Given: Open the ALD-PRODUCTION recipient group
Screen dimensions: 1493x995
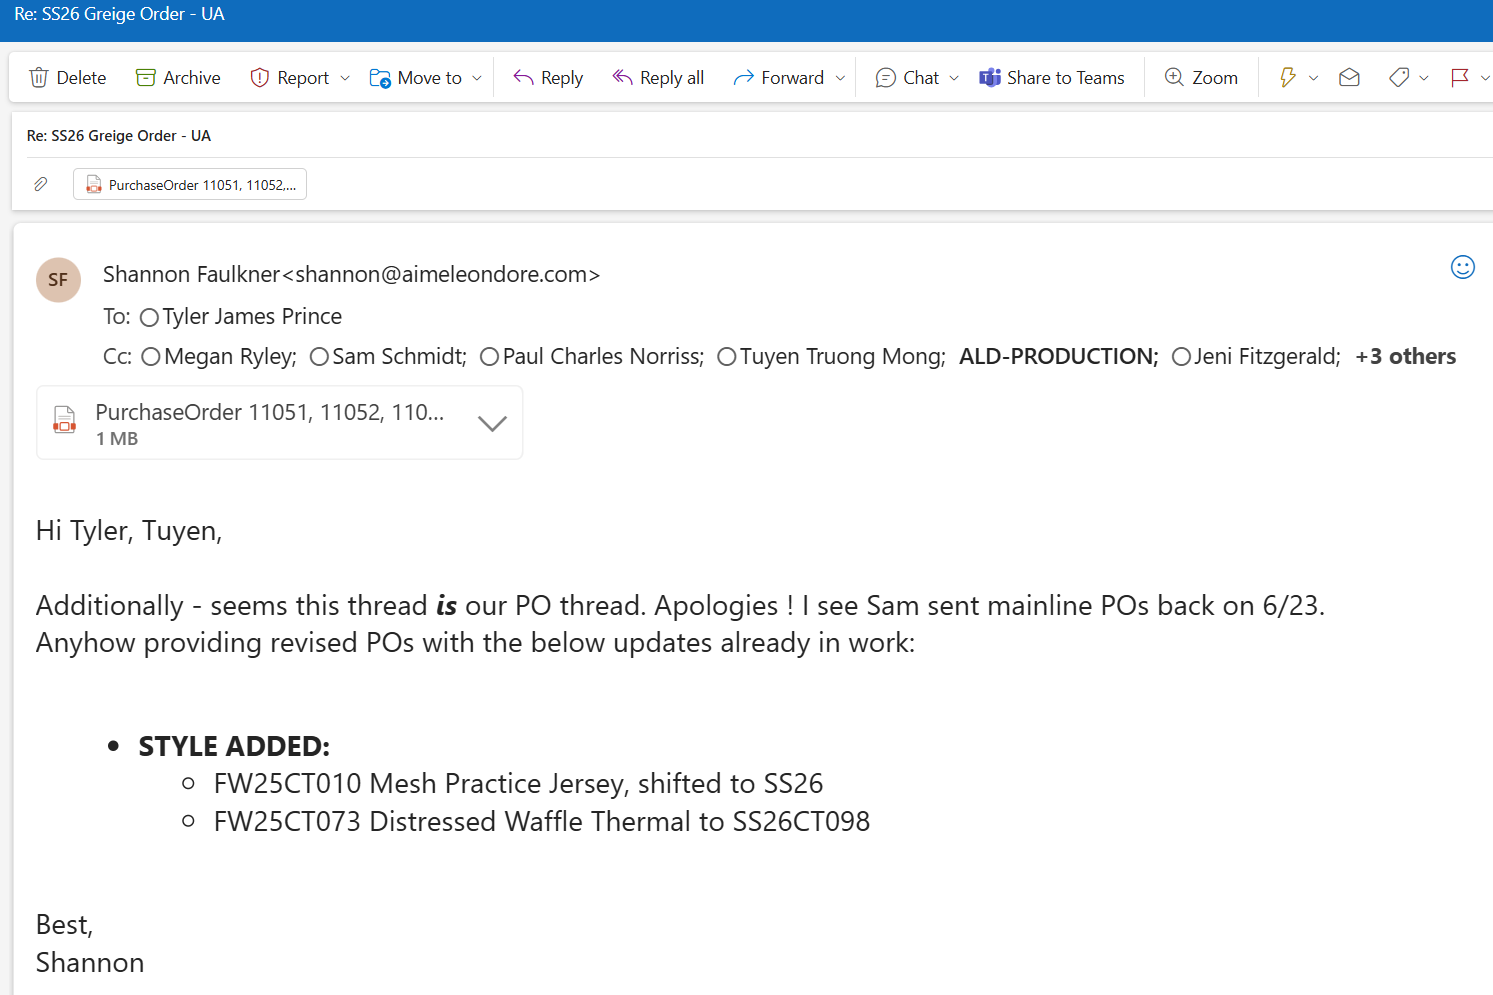Looking at the screenshot, I should pyautogui.click(x=1058, y=357).
